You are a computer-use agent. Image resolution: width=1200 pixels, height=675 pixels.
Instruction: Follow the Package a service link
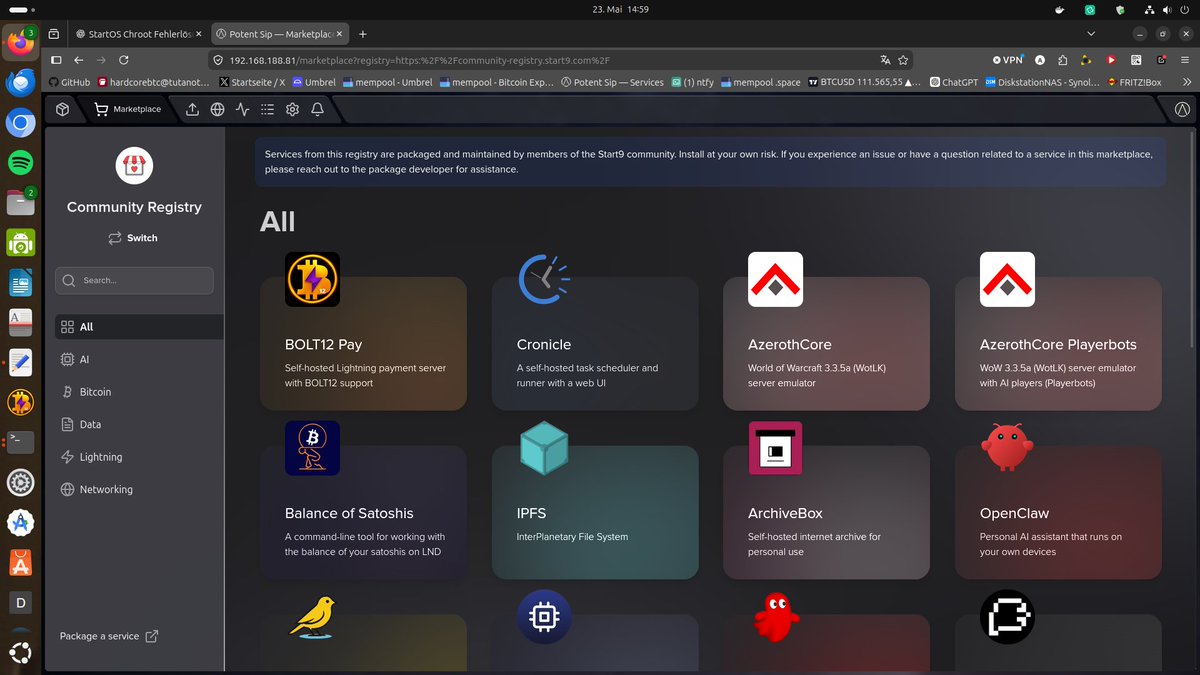(x=109, y=636)
